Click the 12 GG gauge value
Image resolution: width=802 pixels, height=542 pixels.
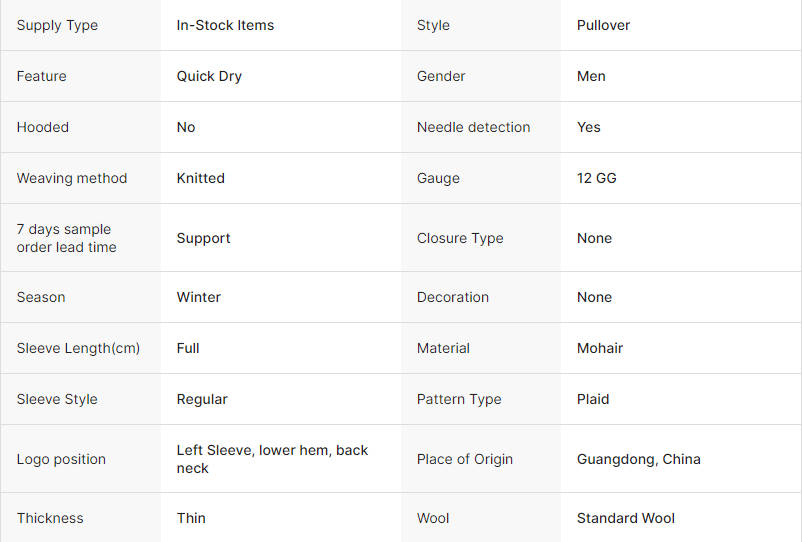tap(596, 178)
